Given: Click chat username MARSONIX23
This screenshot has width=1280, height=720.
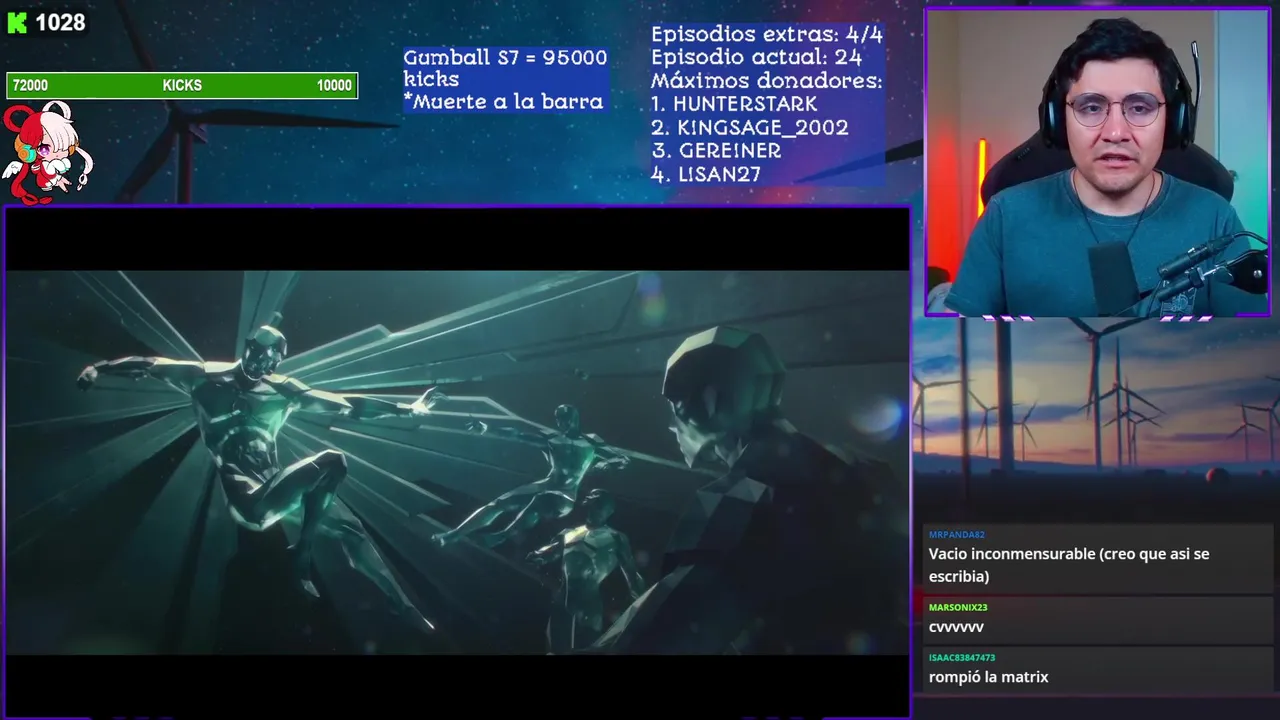Looking at the screenshot, I should coord(958,607).
